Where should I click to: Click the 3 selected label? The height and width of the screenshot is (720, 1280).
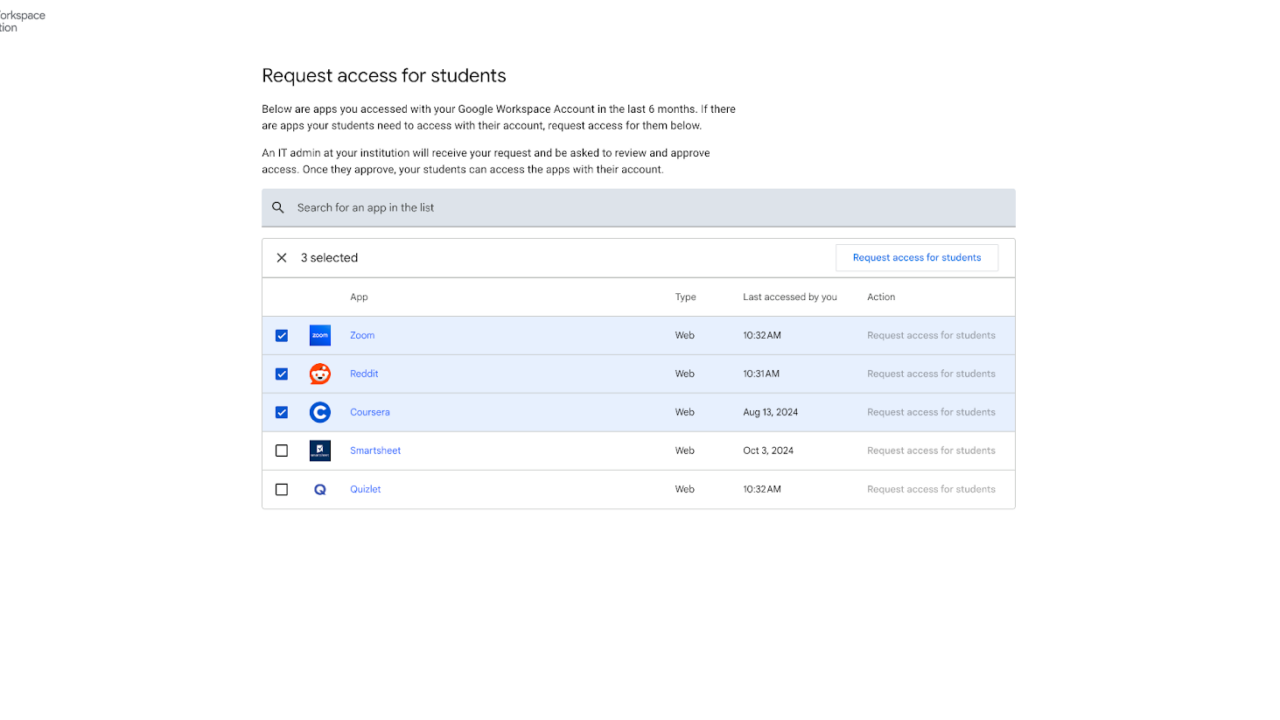[x=329, y=258]
